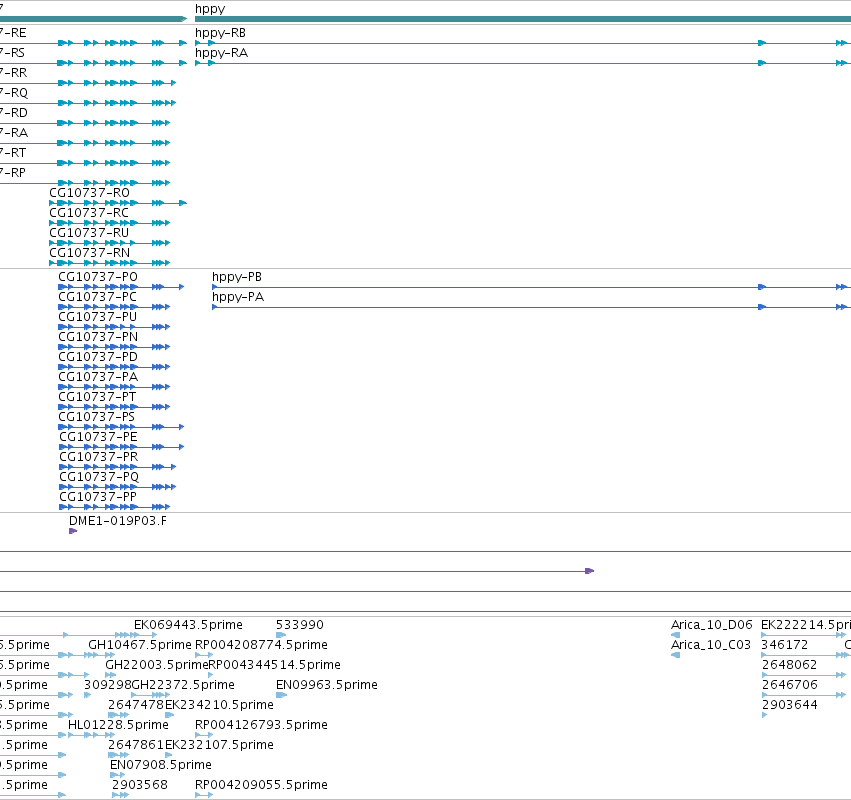
Task: Click the 533990 feature label
Action: 300,625
